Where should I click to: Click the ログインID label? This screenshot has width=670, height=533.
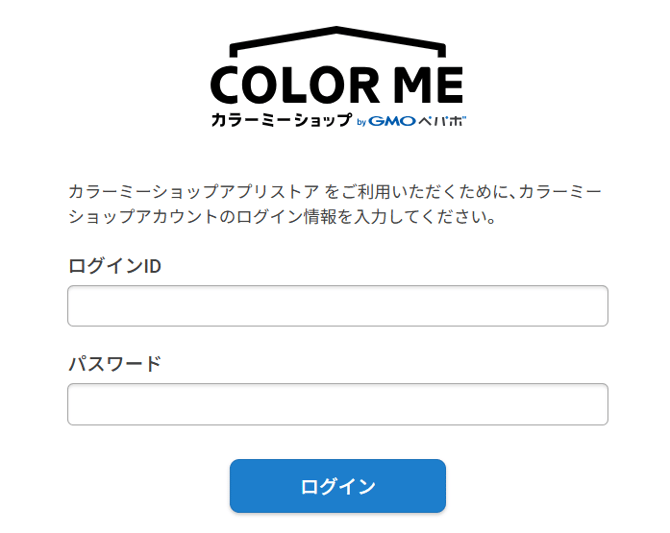[x=114, y=266]
